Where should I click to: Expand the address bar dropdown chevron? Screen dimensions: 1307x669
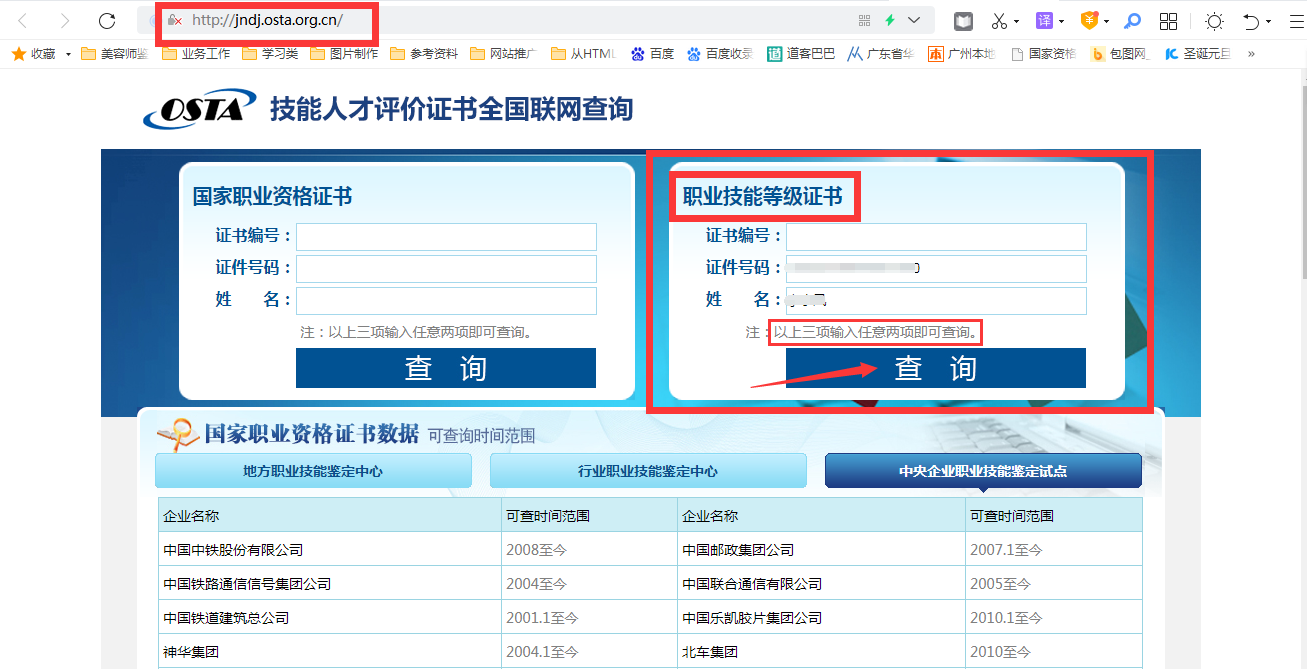click(914, 21)
